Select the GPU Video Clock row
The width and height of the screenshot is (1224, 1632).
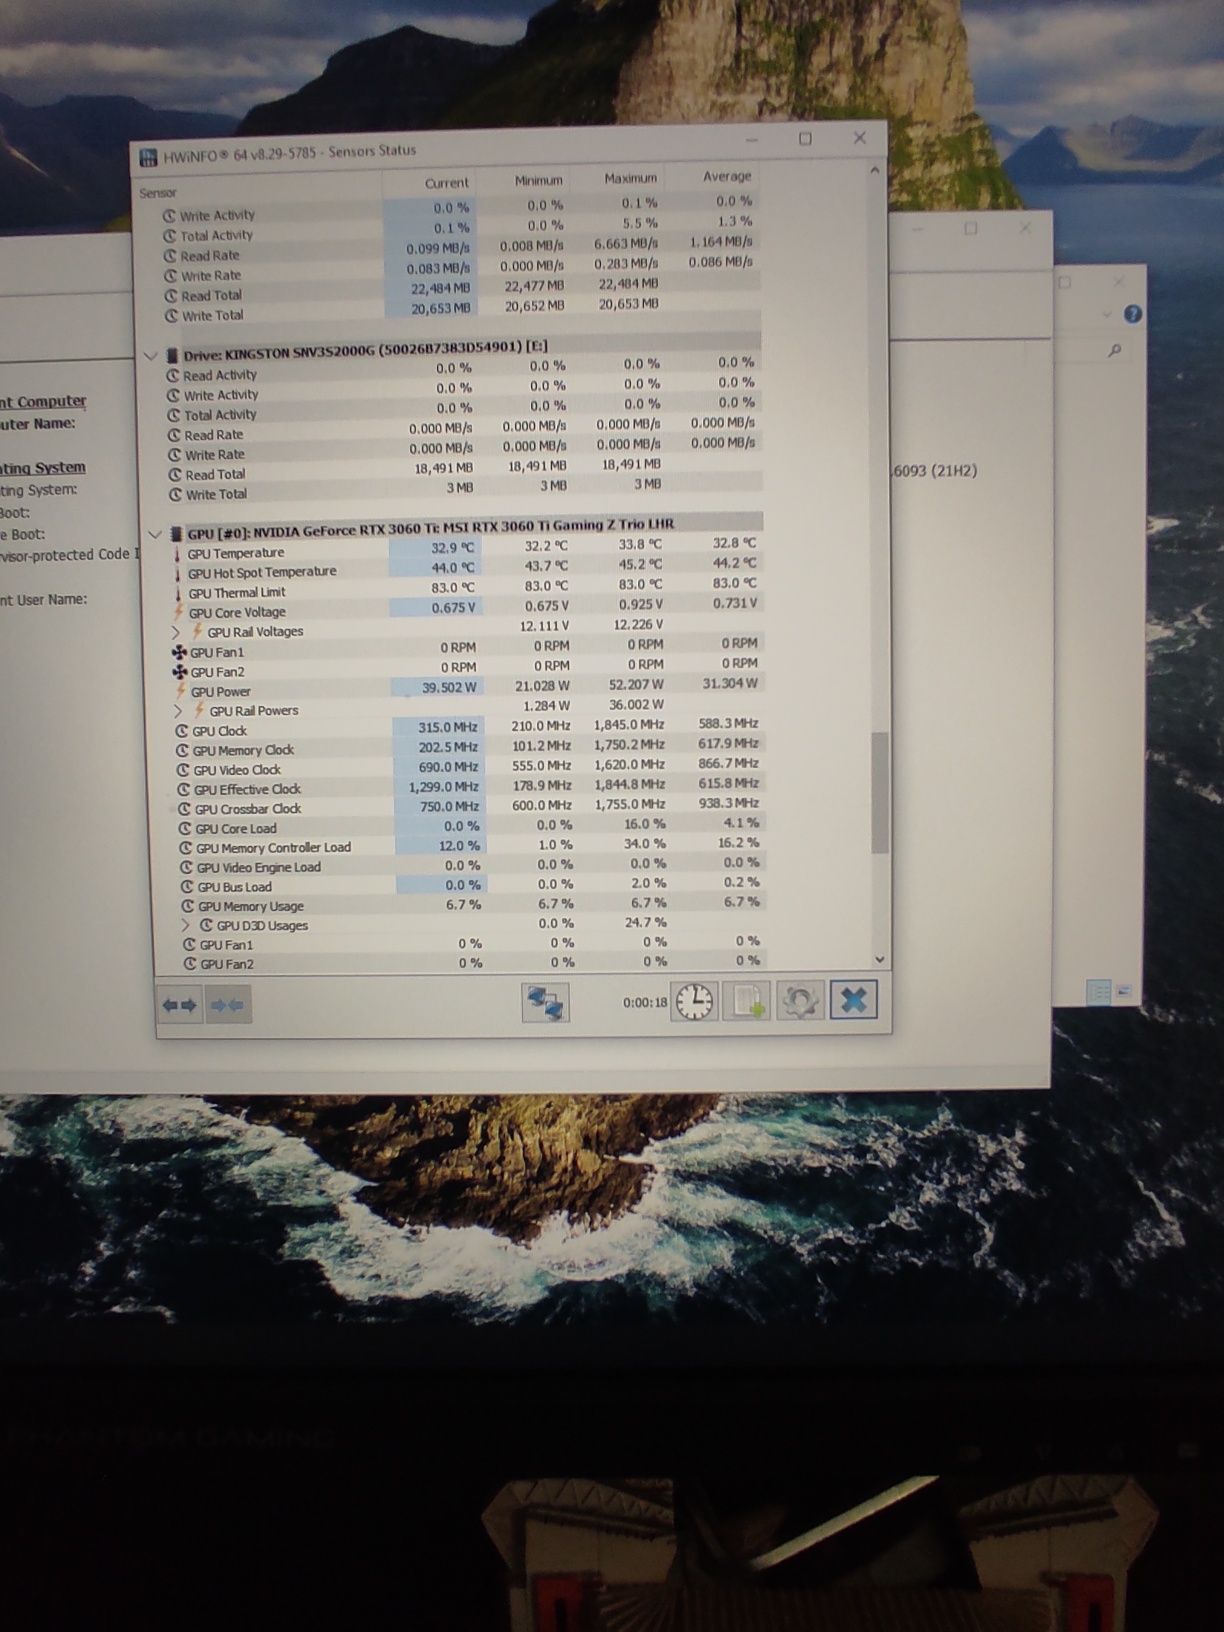coord(469,766)
